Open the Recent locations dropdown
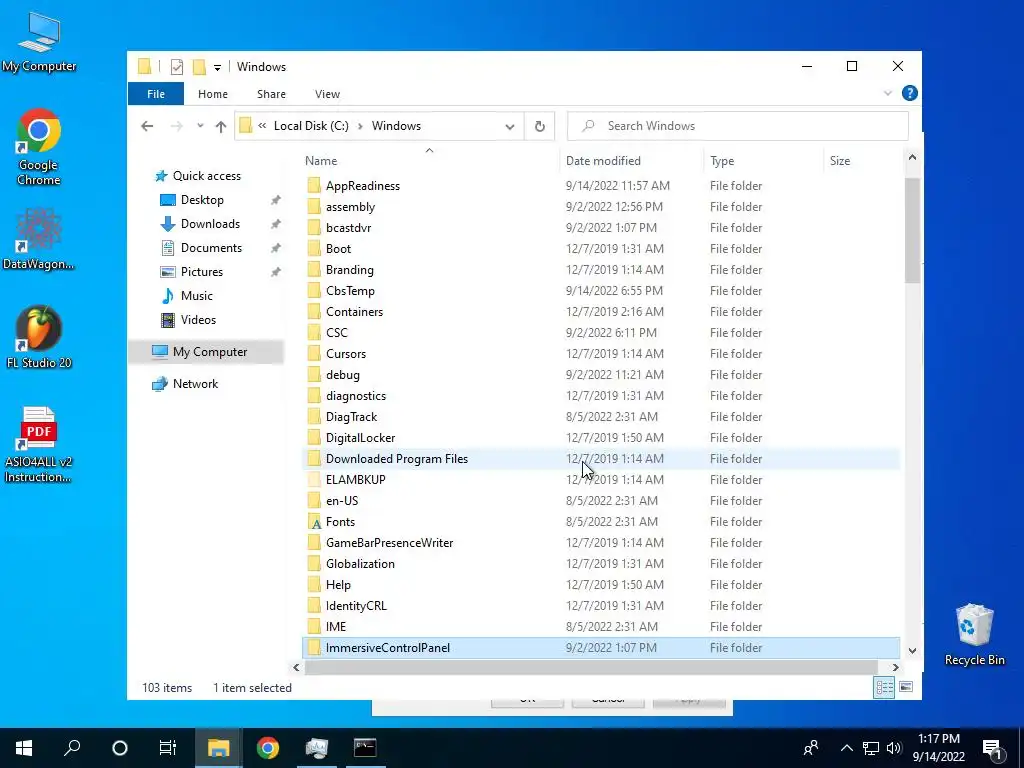This screenshot has width=1024, height=768. tap(200, 126)
